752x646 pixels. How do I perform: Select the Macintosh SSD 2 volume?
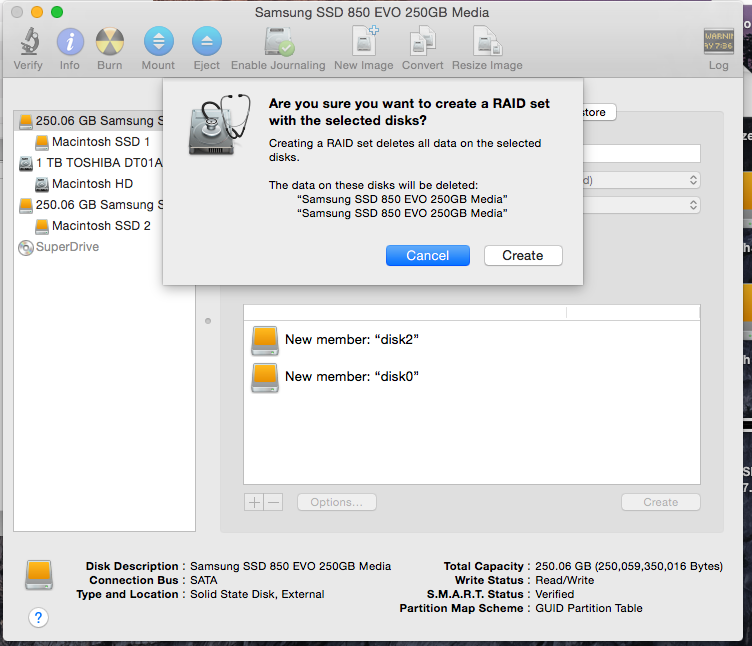(101, 226)
